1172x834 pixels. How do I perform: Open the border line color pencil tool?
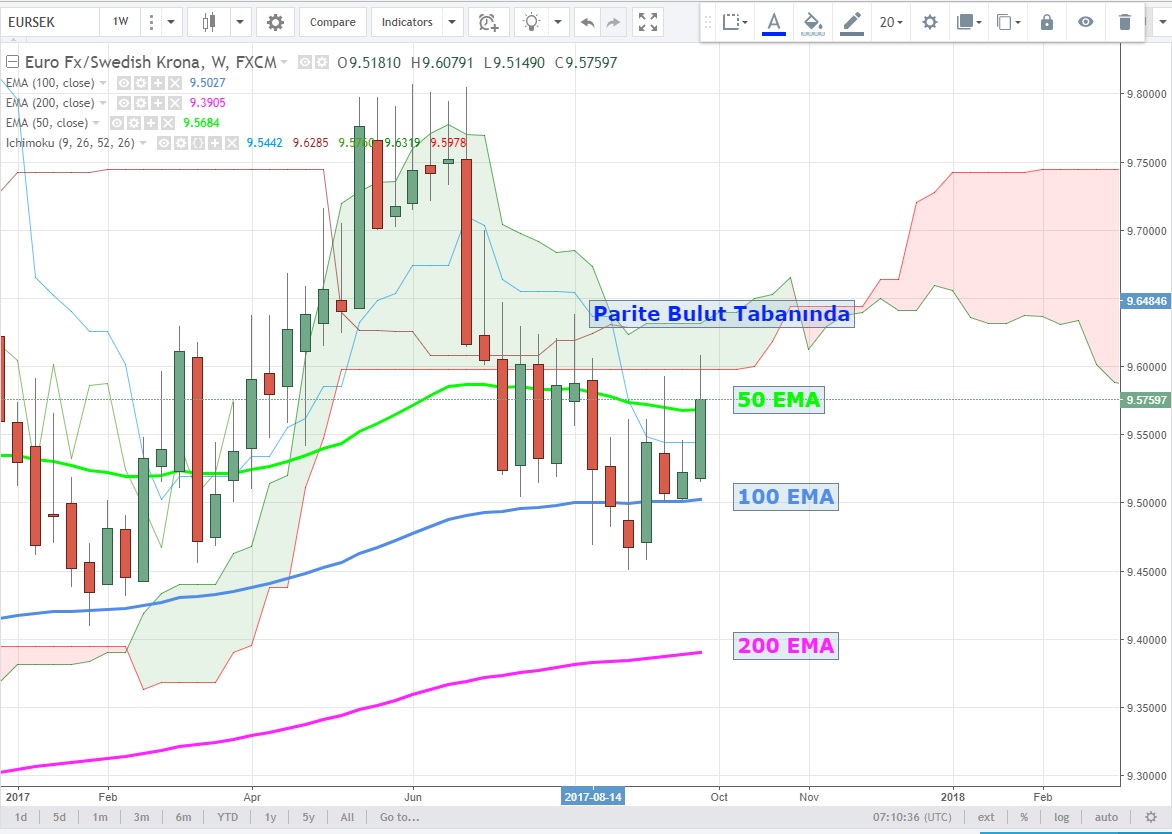coord(852,22)
